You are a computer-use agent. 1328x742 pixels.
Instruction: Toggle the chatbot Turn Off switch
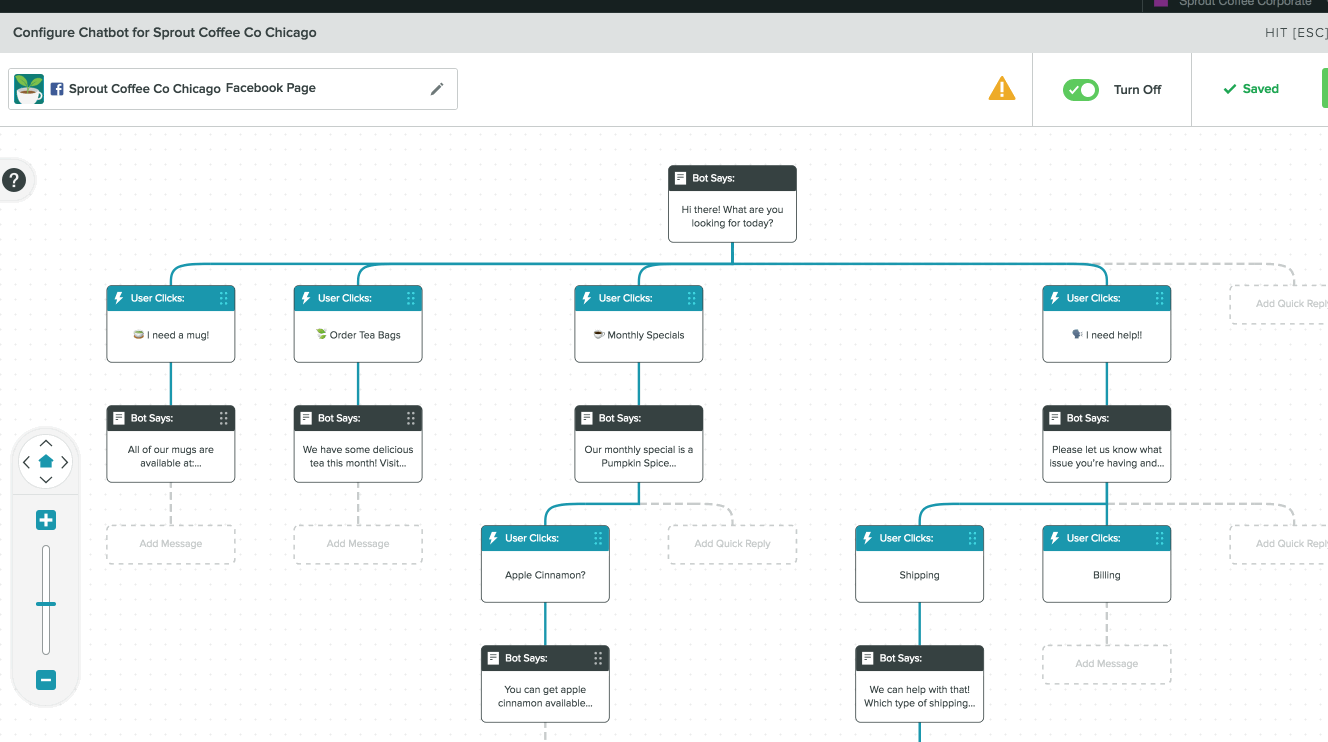coord(1081,90)
